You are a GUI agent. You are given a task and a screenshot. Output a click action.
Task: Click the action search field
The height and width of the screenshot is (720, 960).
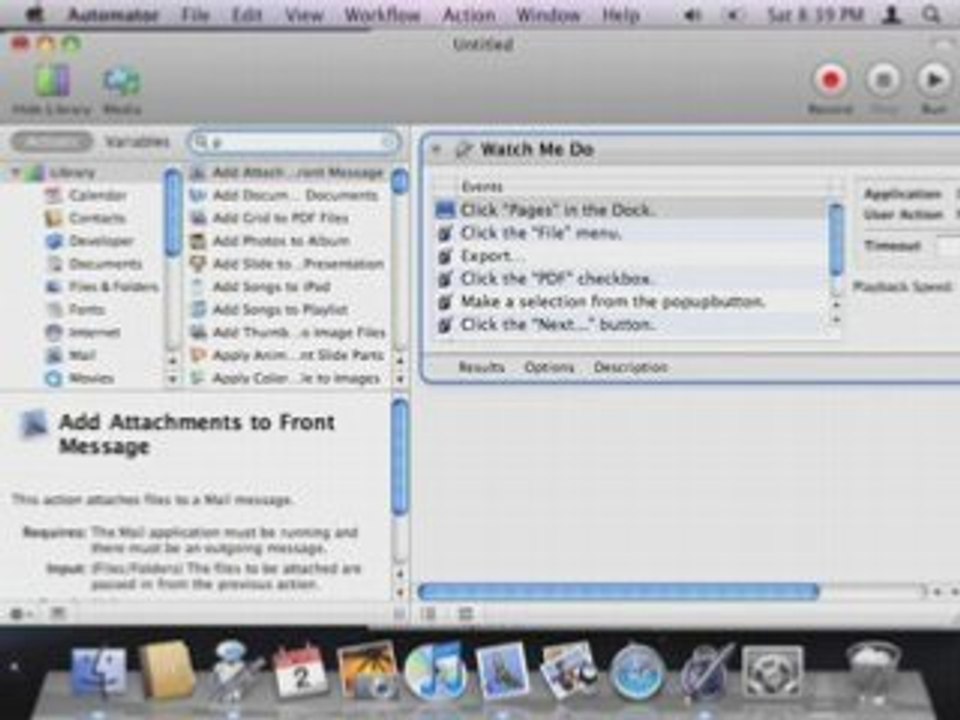(294, 142)
